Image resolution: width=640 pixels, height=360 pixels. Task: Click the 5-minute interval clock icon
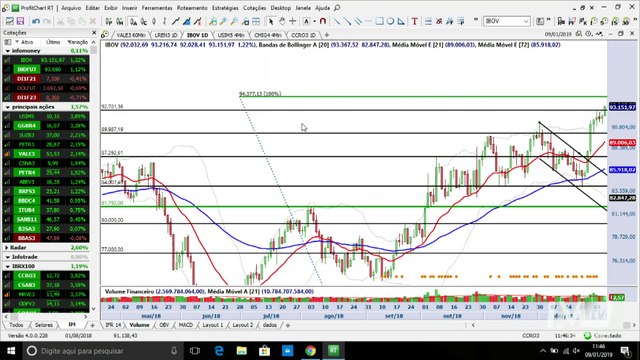pos(604,21)
